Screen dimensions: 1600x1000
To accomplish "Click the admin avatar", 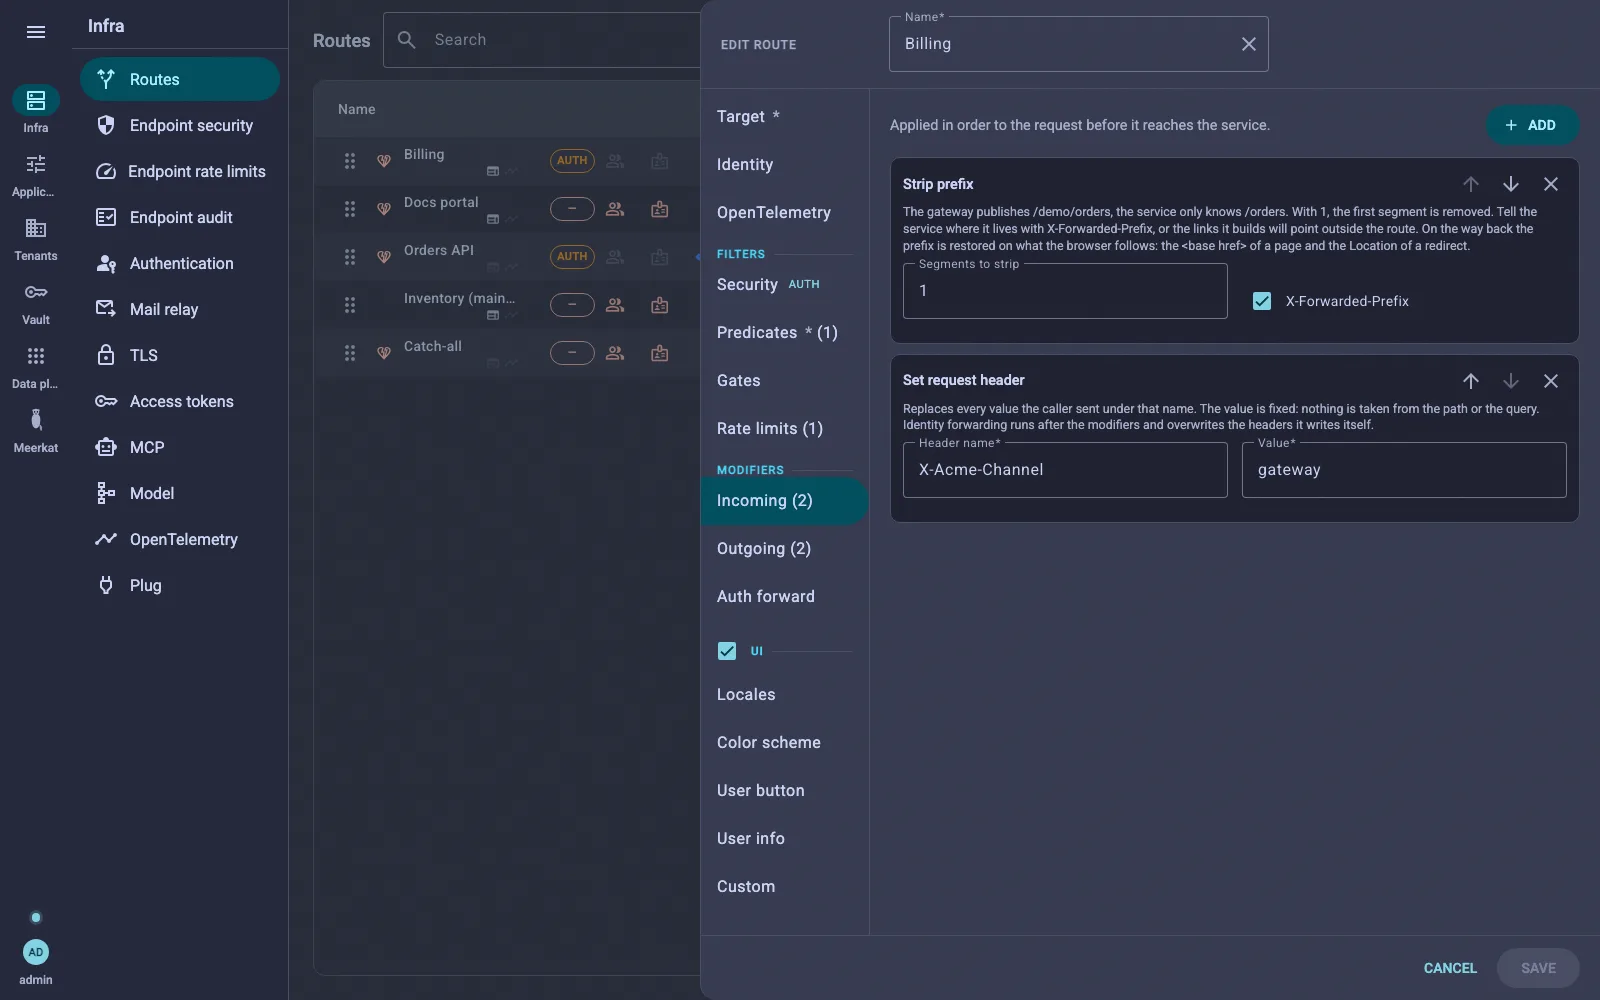I will pos(36,952).
